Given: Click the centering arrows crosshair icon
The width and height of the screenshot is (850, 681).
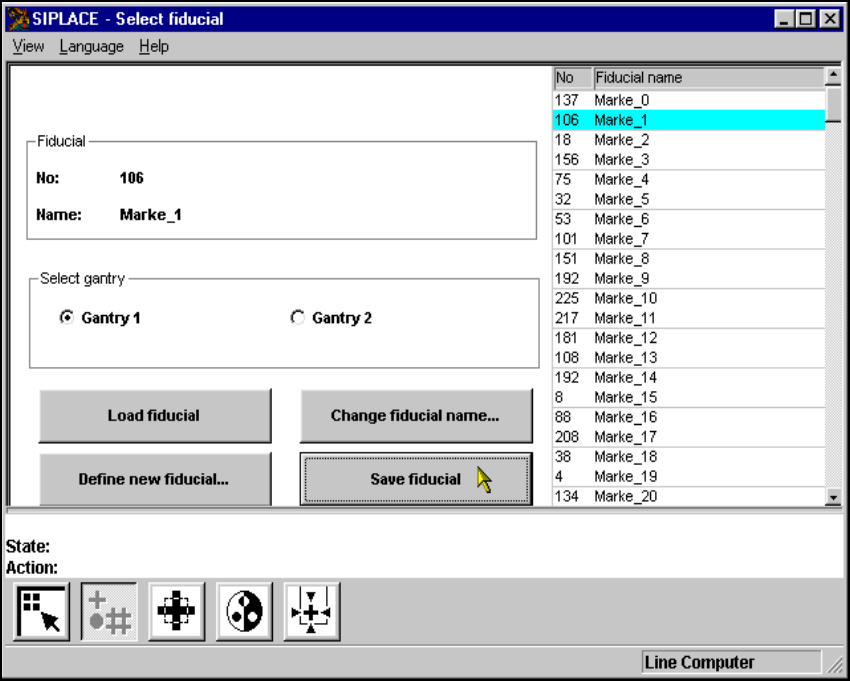Looking at the screenshot, I should (312, 612).
